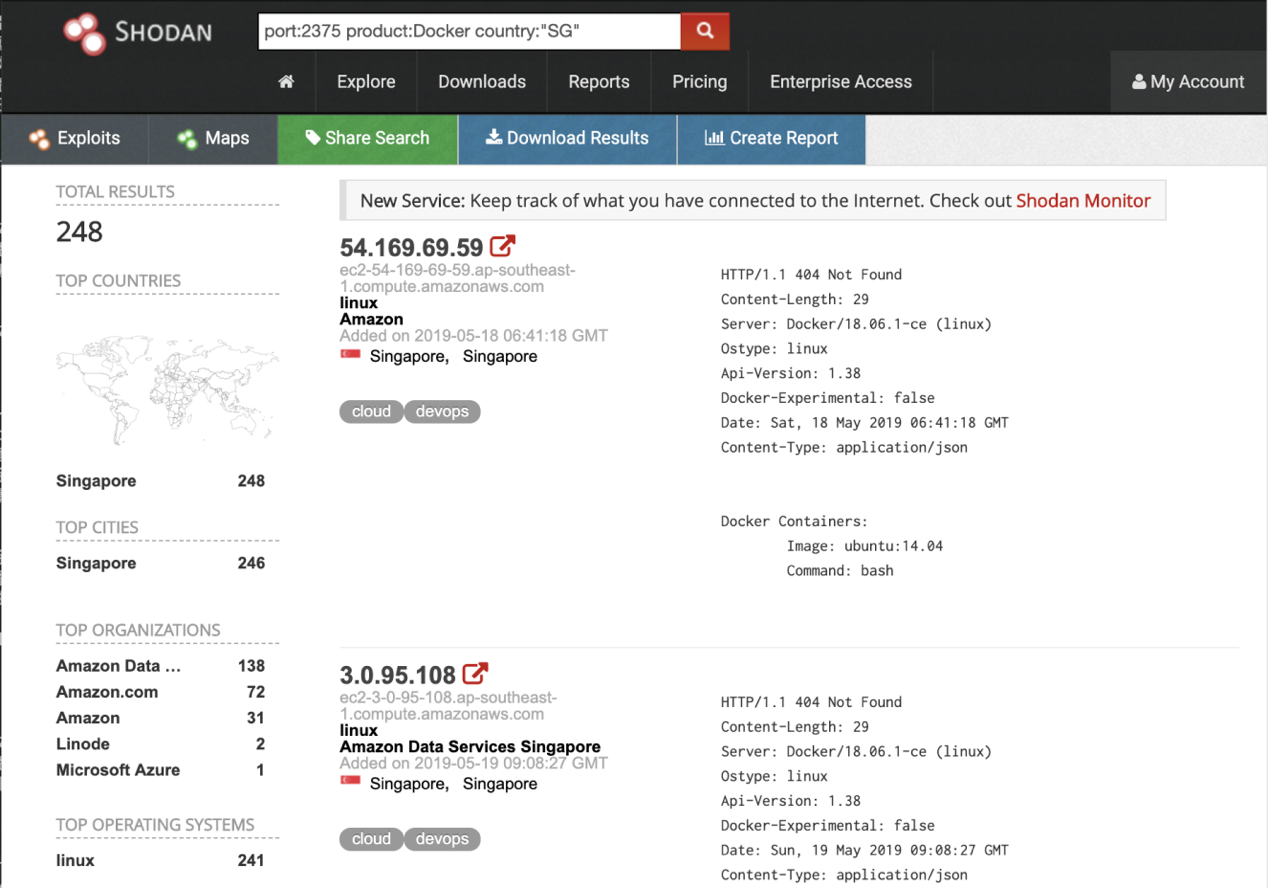Open external link icon for 54.169.69.59

[x=503, y=245]
